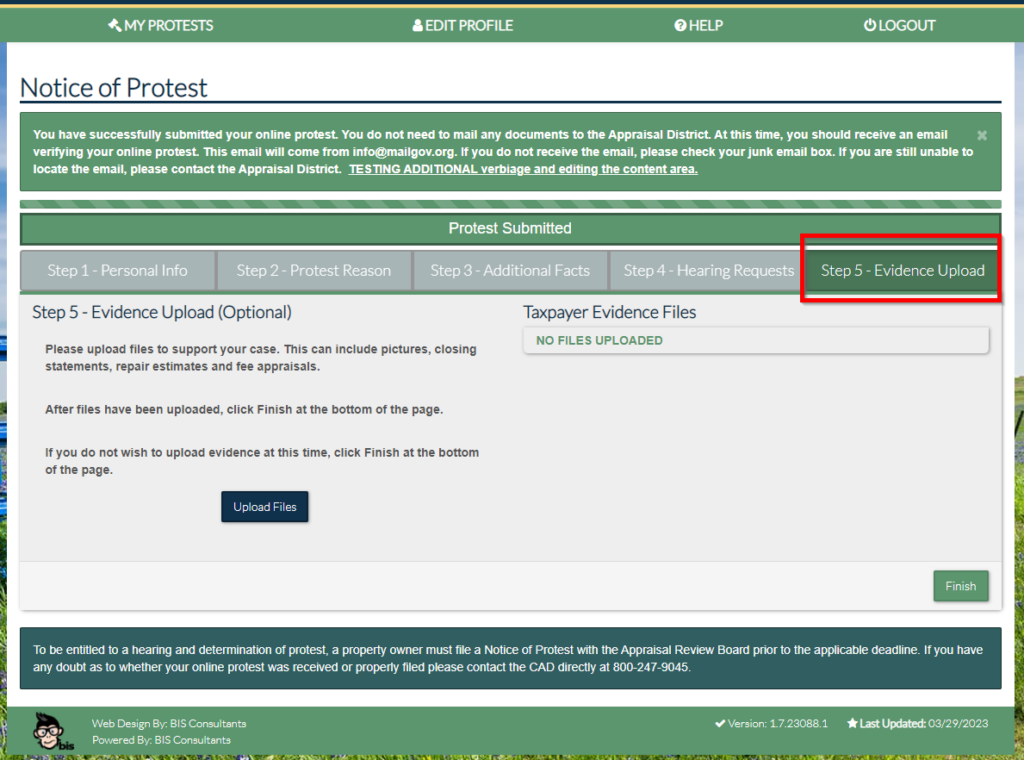This screenshot has height=760, width=1024.
Task: Click the power icon beside Logout
Action: pos(869,25)
